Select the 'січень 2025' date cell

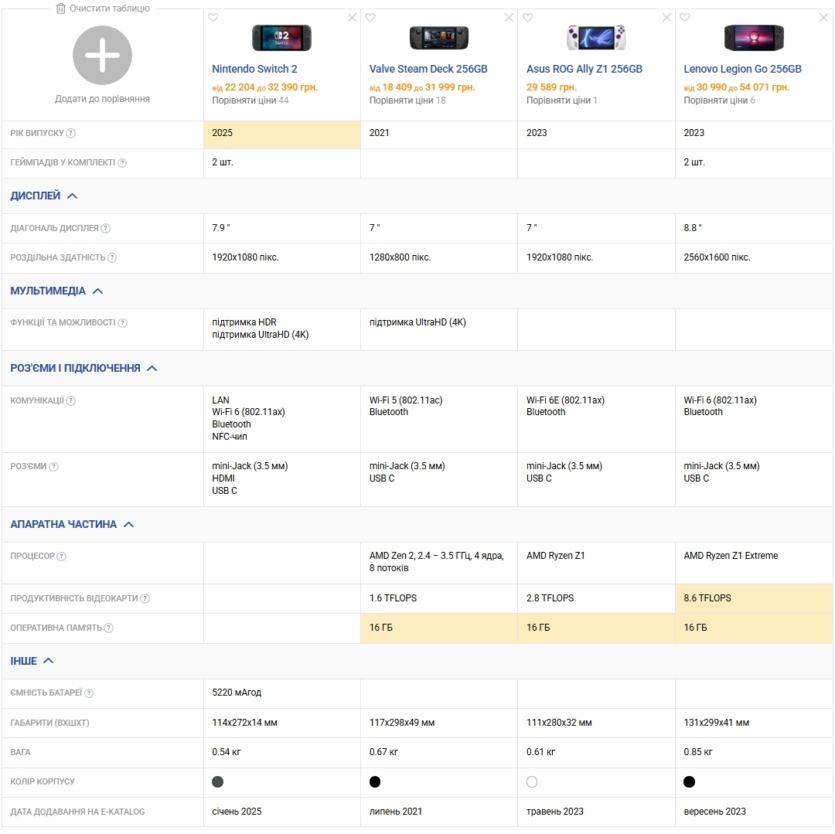pyautogui.click(x=282, y=812)
